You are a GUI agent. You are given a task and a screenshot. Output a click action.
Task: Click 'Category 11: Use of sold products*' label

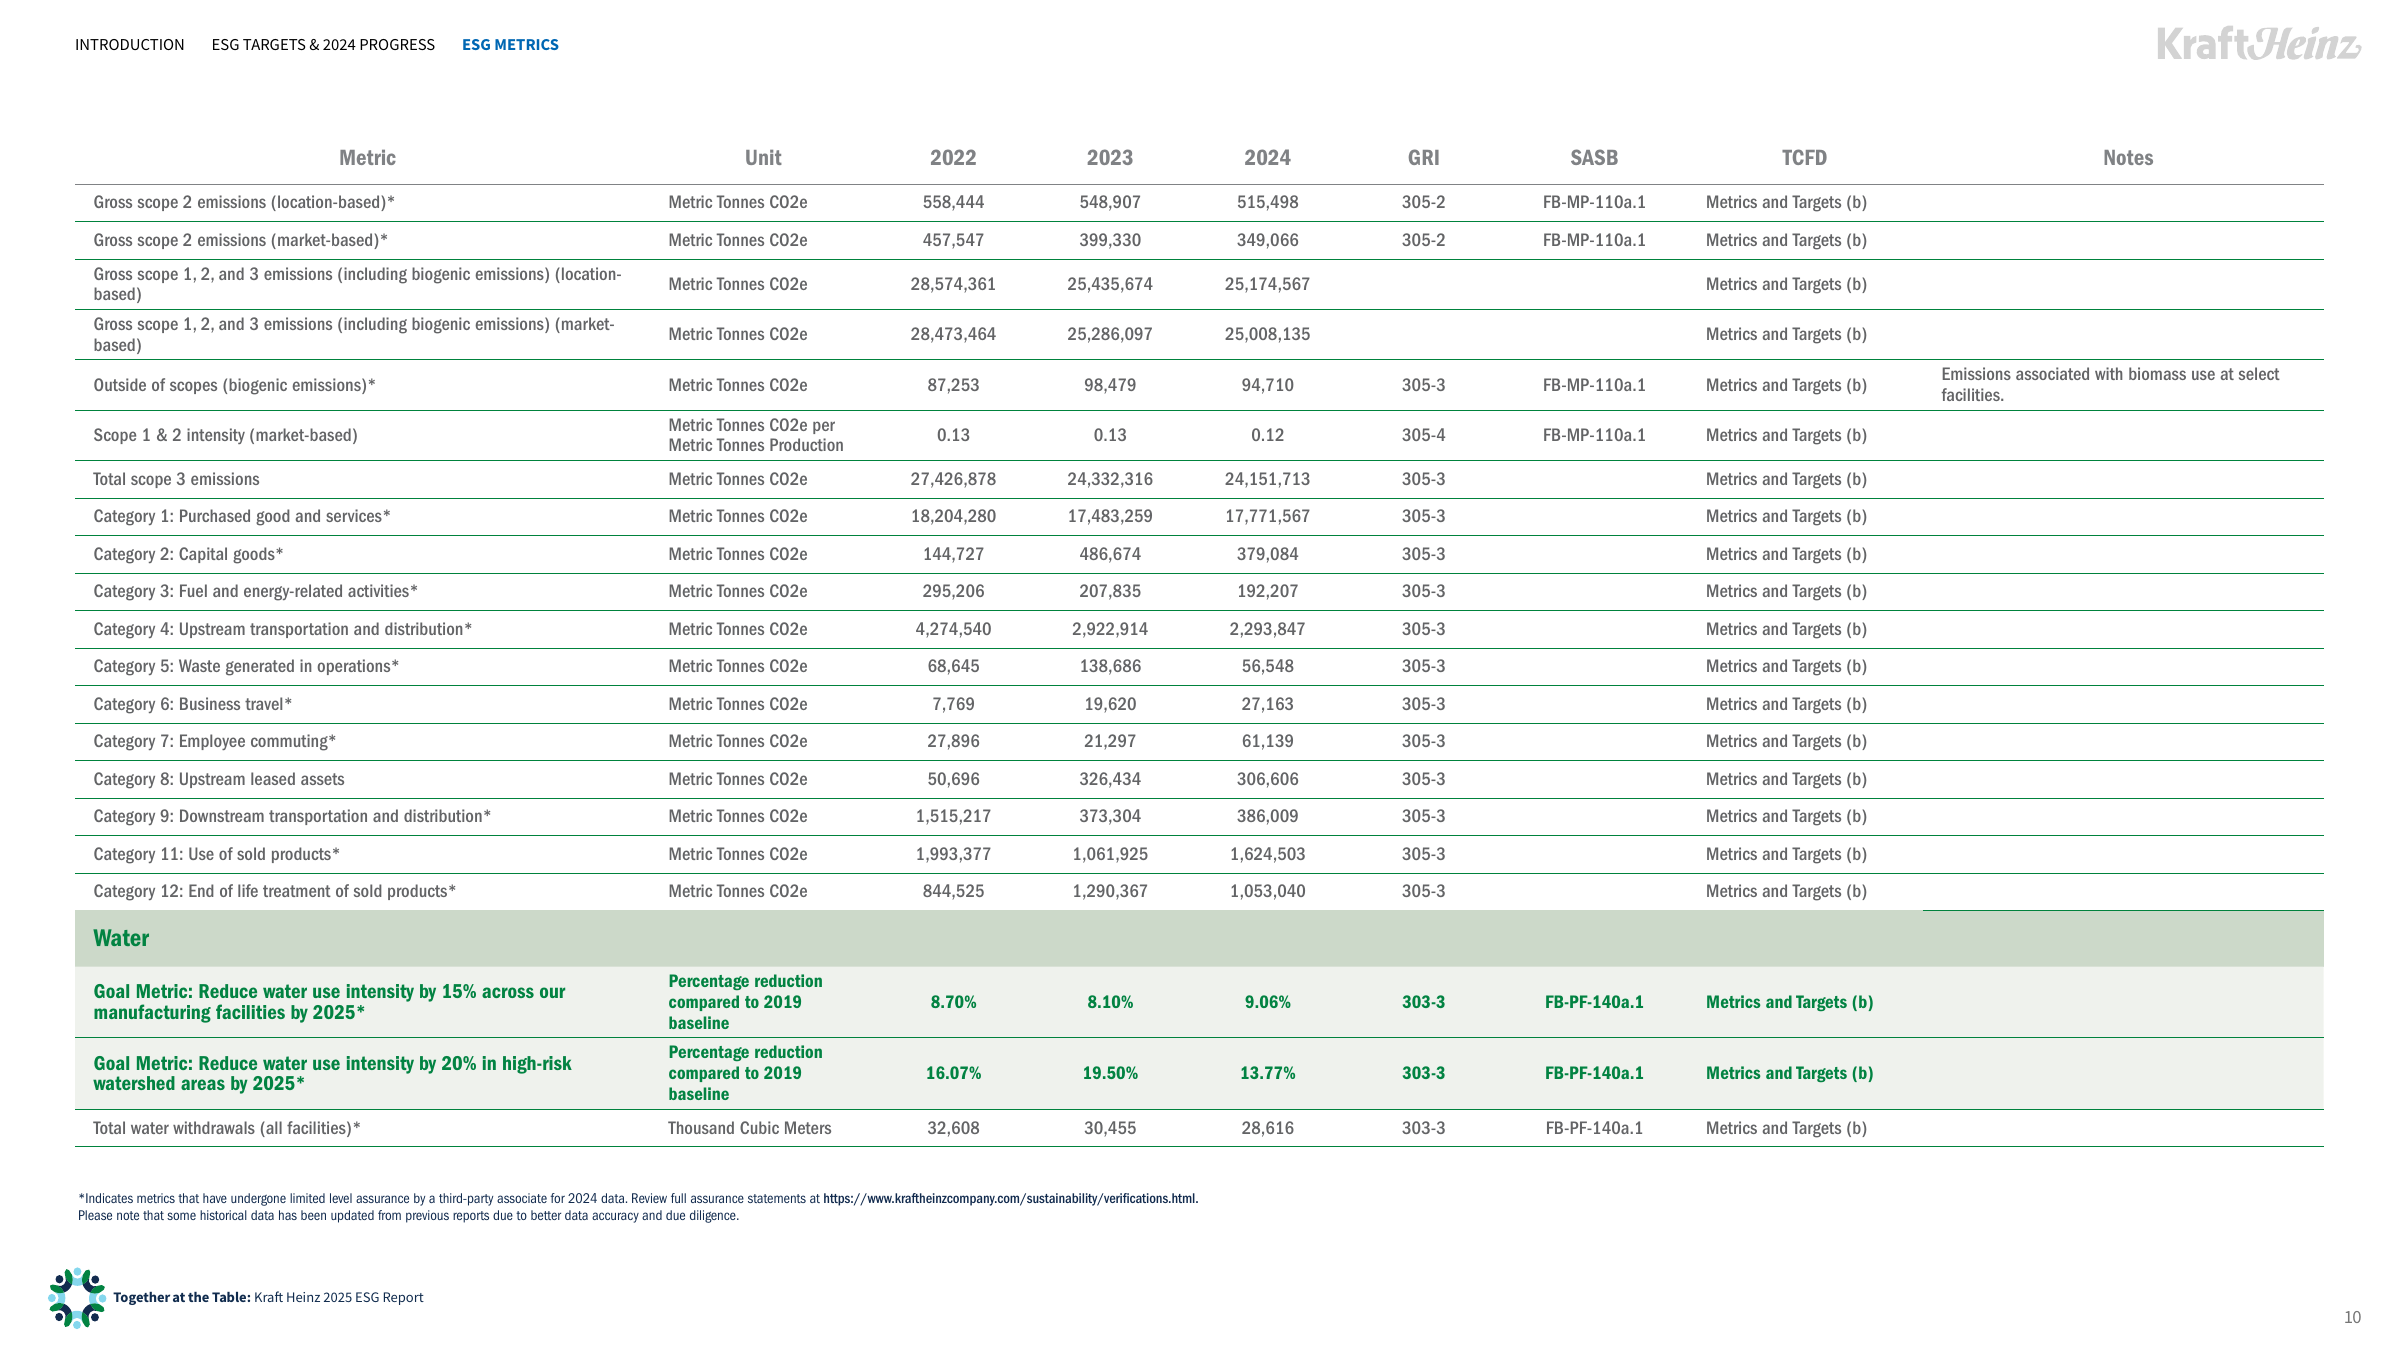pos(217,854)
